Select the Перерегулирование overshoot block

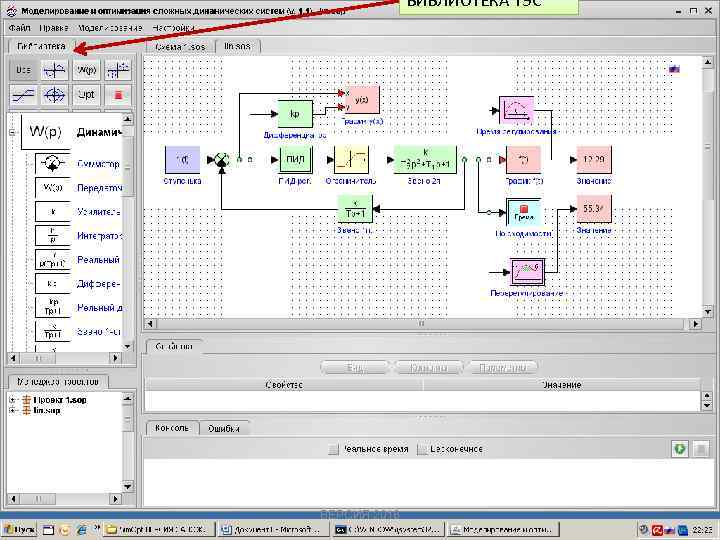[x=528, y=272]
